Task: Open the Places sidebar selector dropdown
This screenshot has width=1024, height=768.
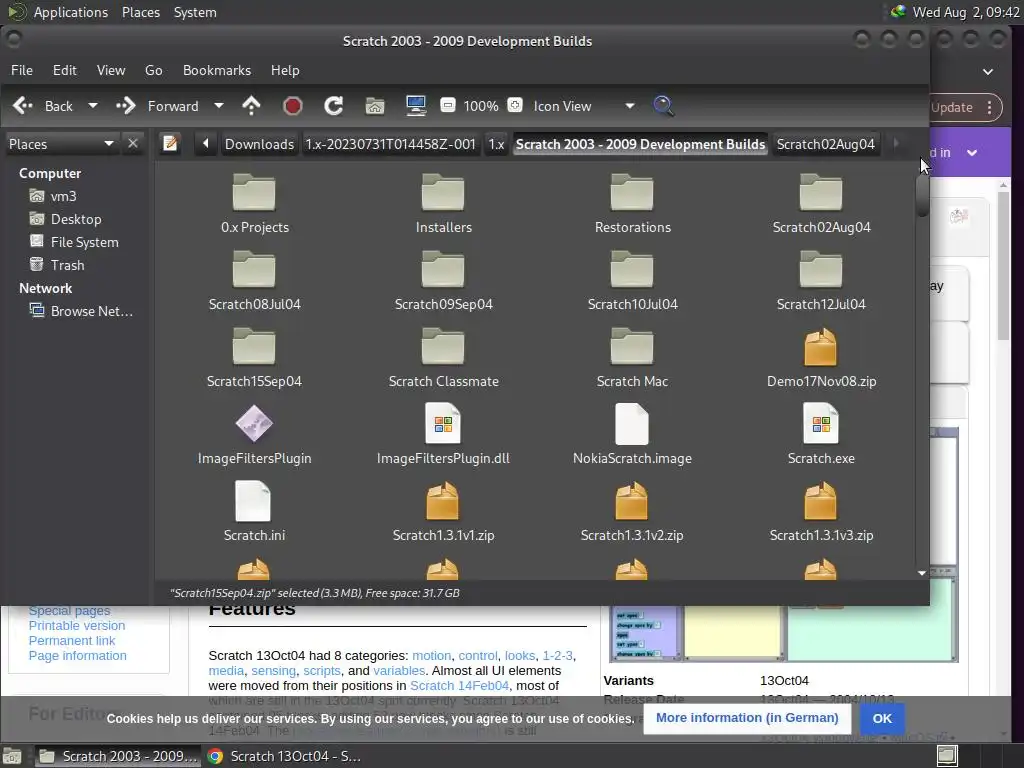Action: coord(61,144)
